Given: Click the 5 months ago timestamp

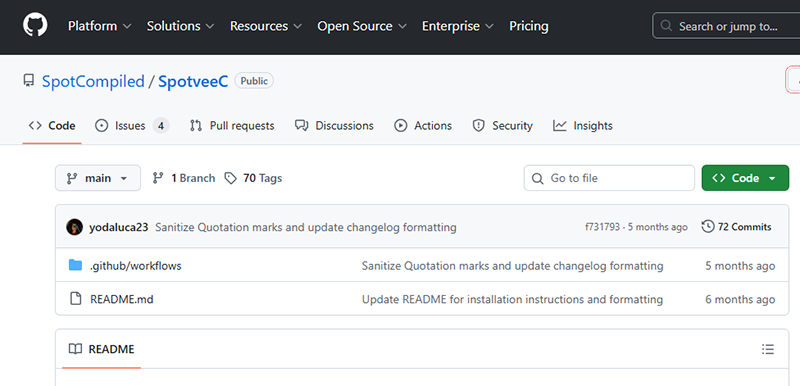Looking at the screenshot, I should coord(740,266).
